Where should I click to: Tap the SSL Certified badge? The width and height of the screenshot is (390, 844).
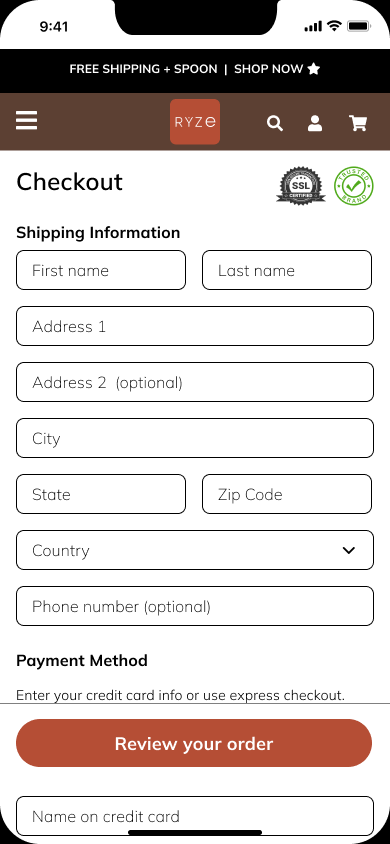(301, 186)
